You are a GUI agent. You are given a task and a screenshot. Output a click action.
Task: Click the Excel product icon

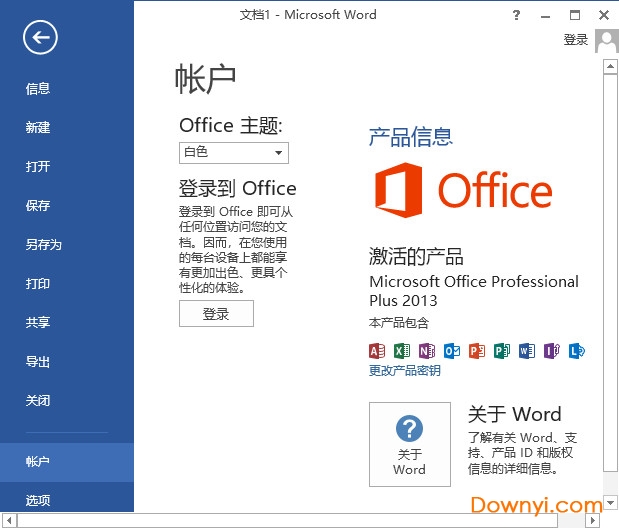point(402,350)
